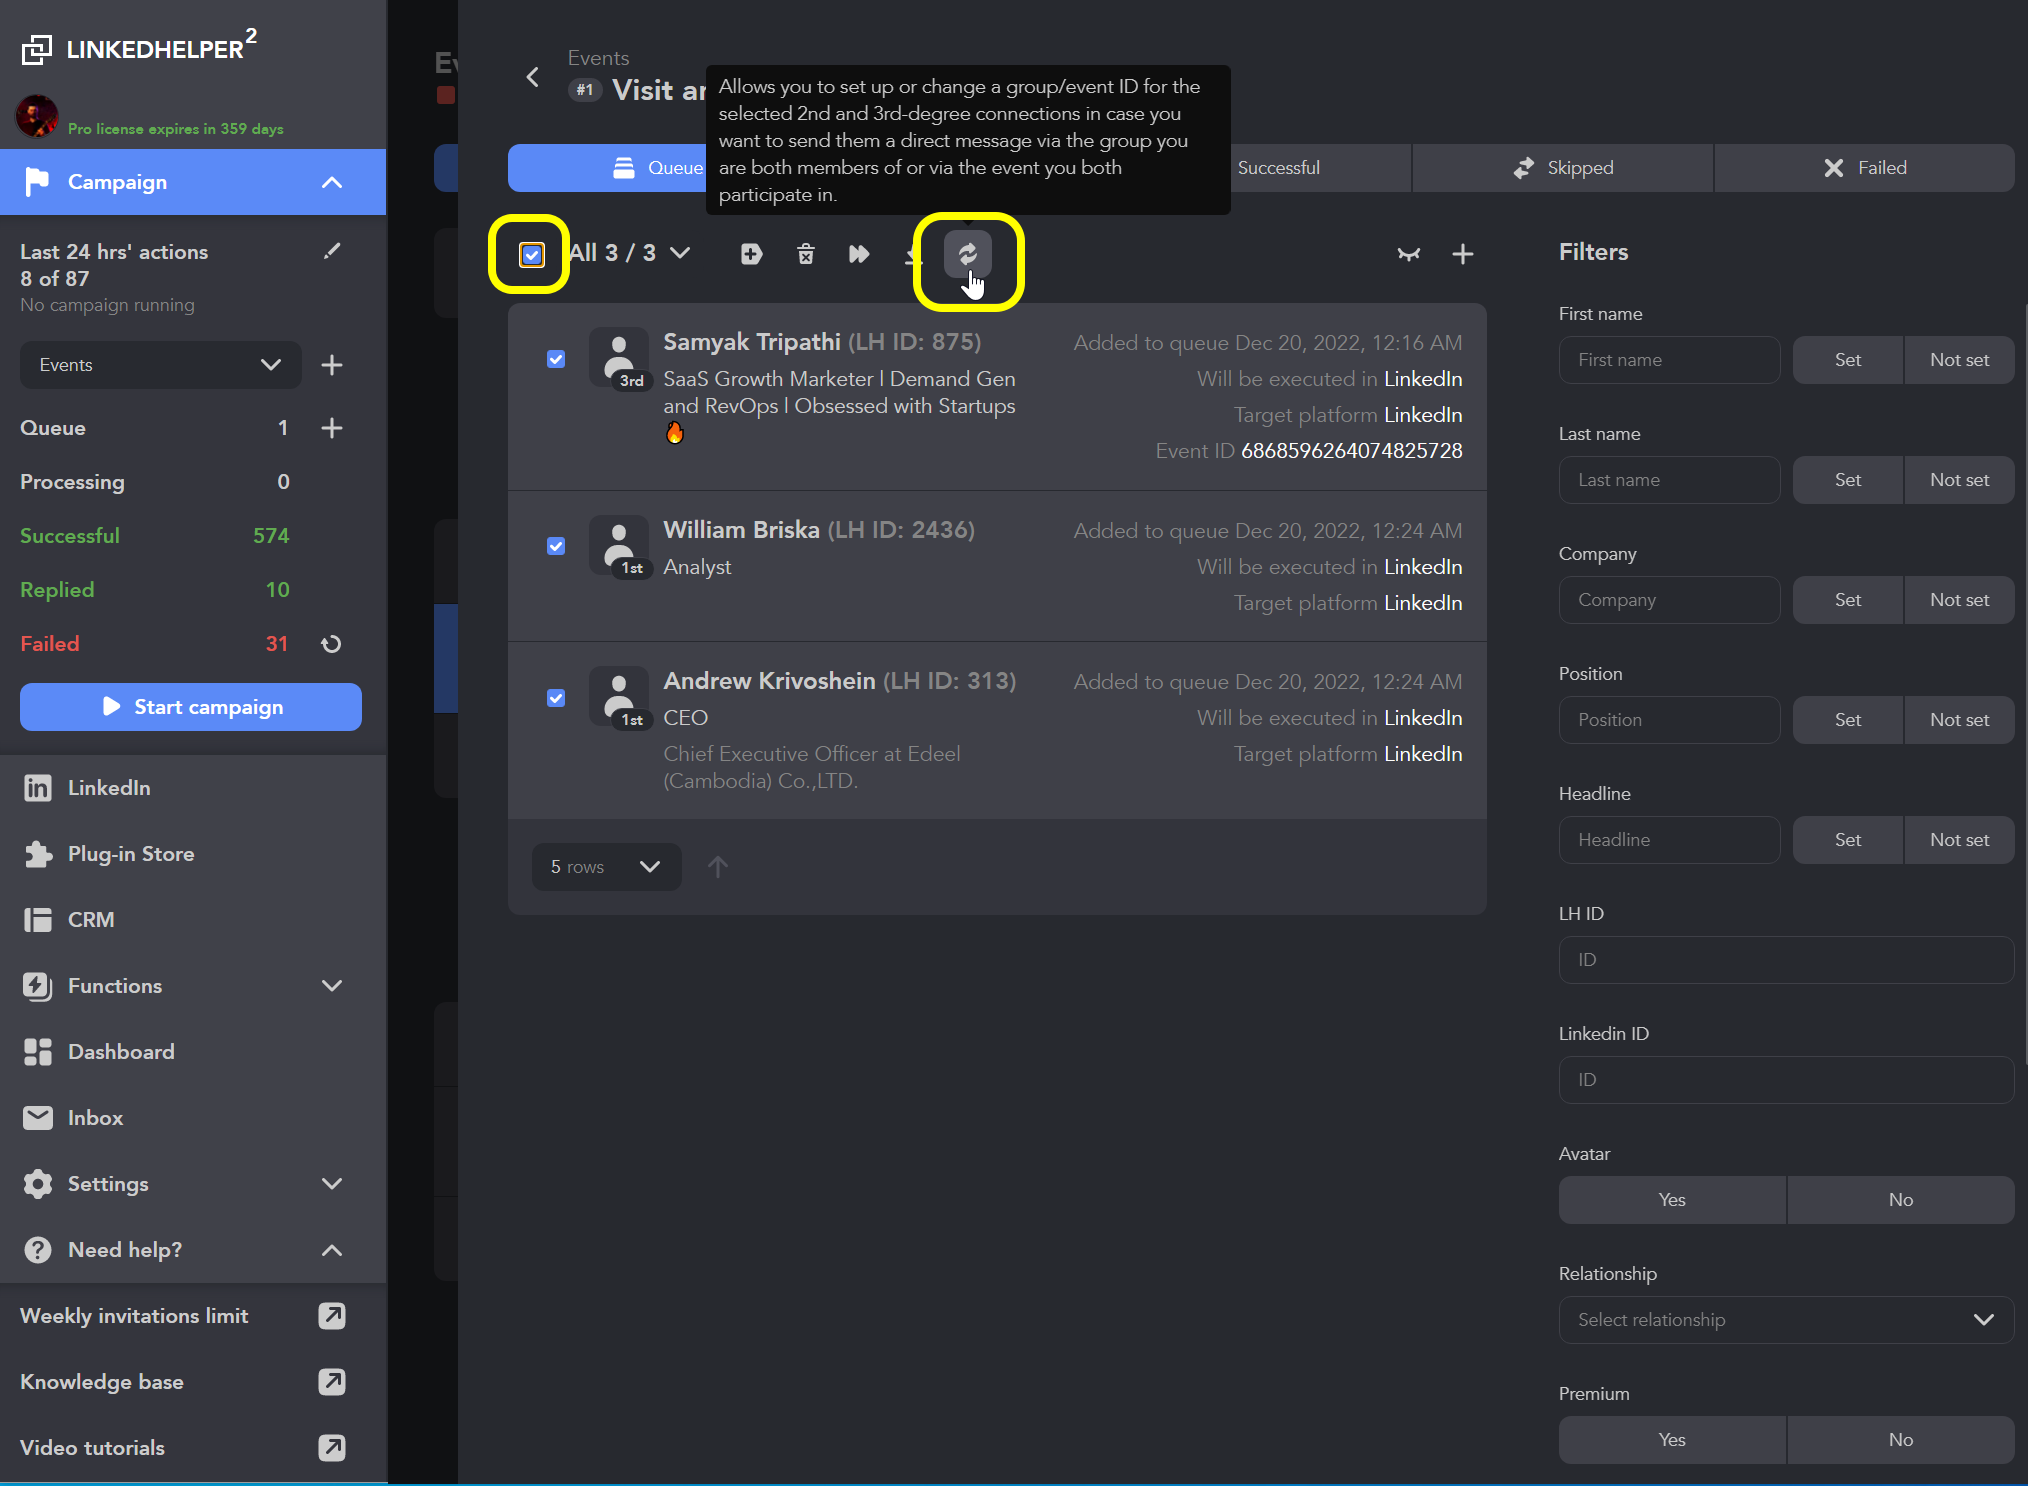2028x1486 pixels.
Task: Retry failed profiles circular arrow icon
Action: tap(331, 644)
